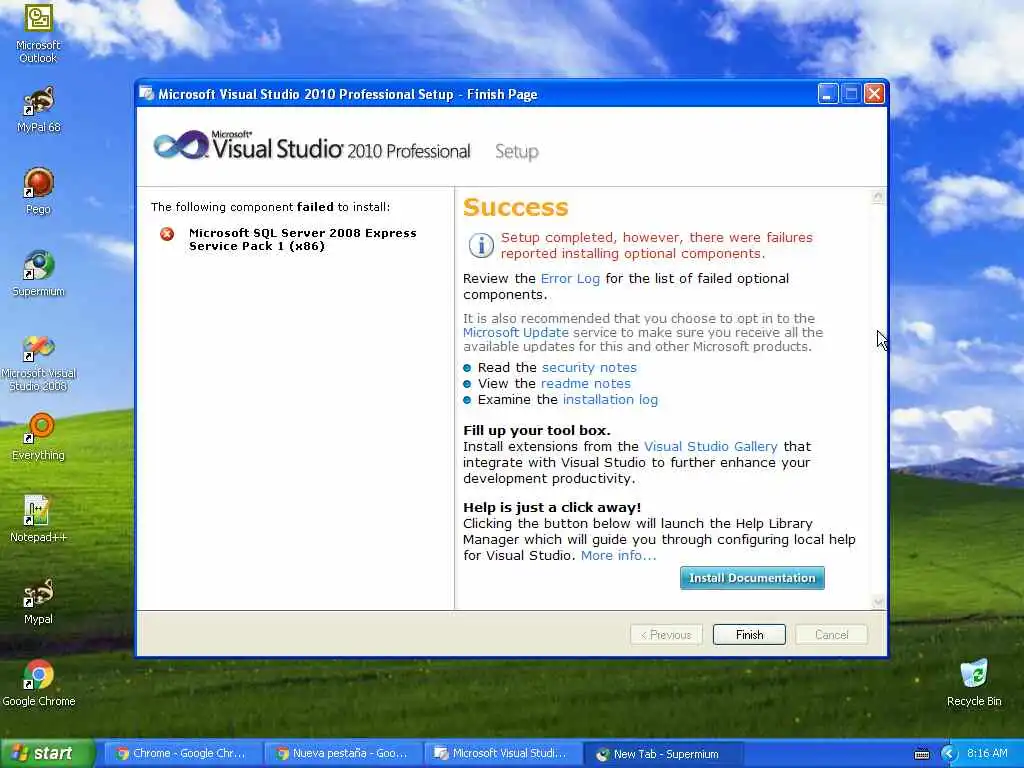Click the More info... link
The width and height of the screenshot is (1024, 768).
(618, 556)
